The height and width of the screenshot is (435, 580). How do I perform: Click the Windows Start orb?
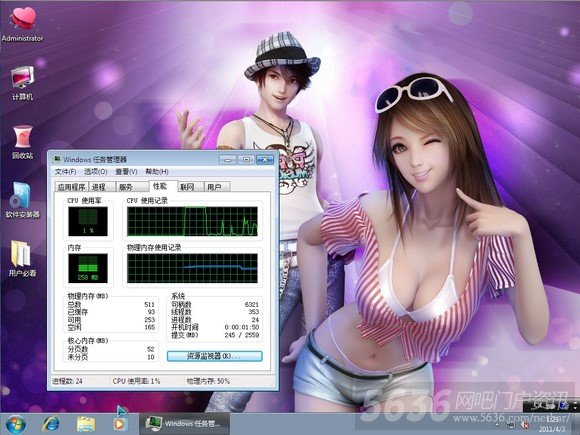(16, 424)
